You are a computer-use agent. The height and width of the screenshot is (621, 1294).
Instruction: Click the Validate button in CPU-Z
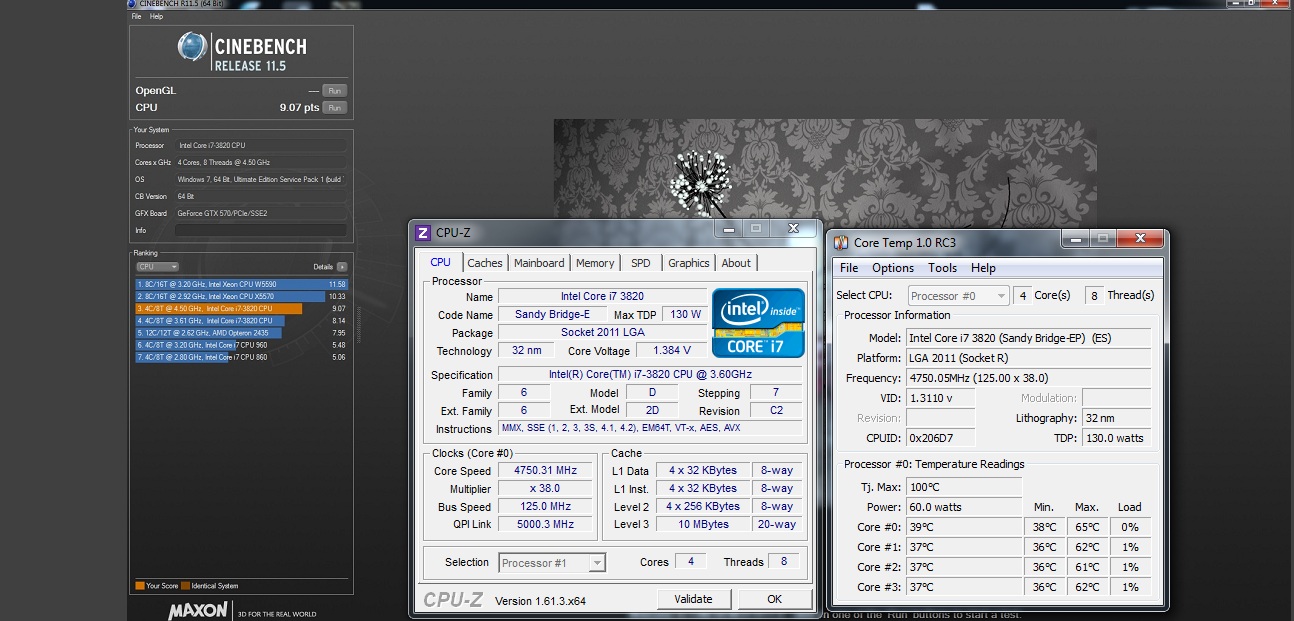[693, 599]
